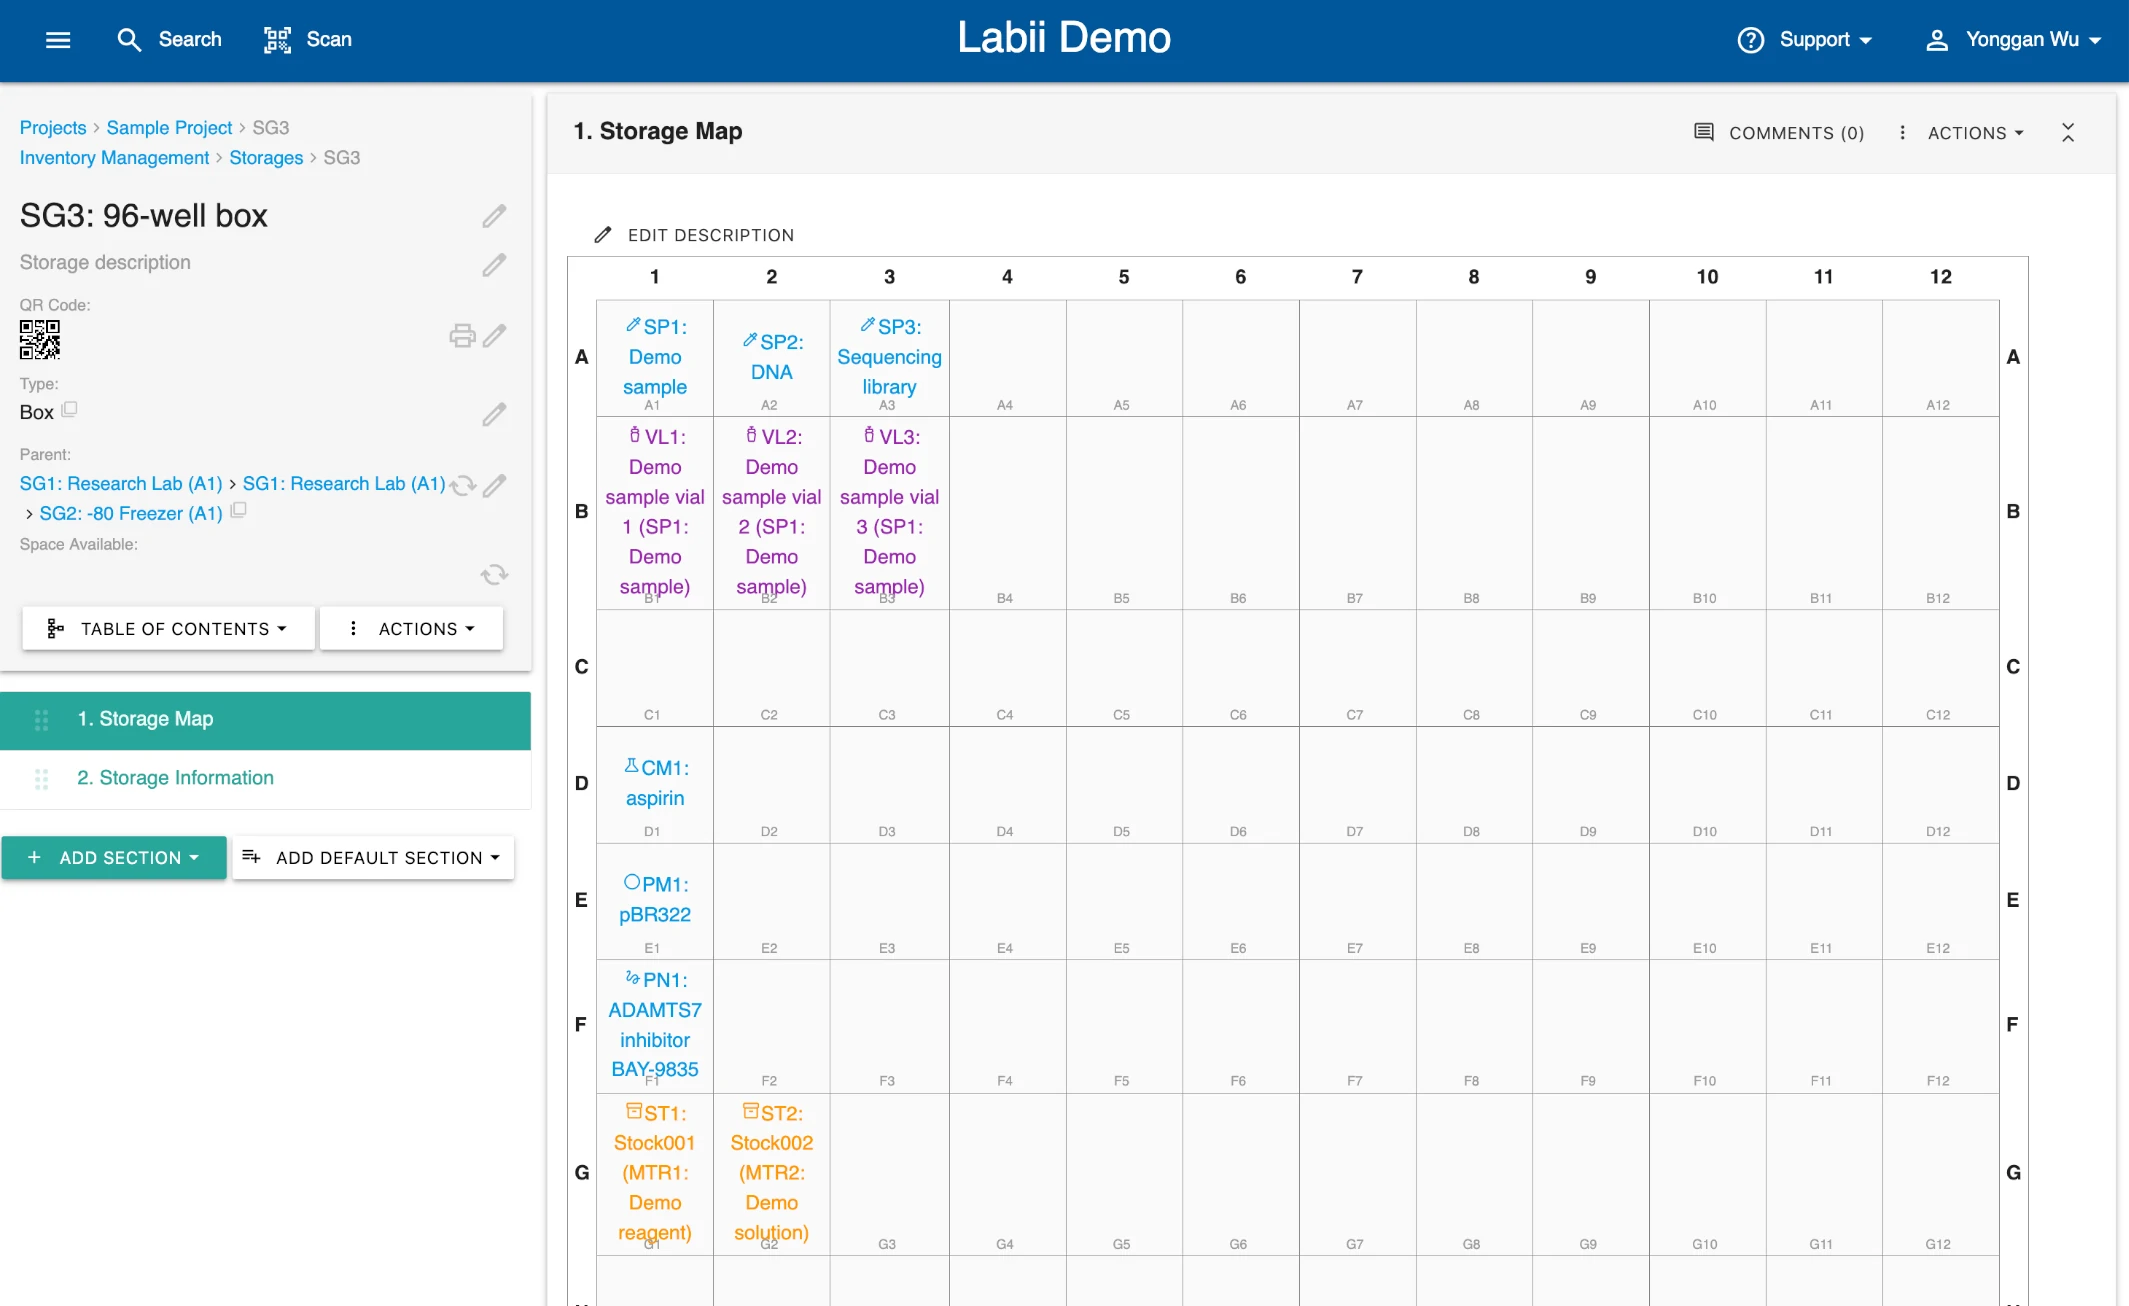Open the SG2: -80 Freezer parent link
Viewport: 2129px width, 1306px height.
tap(131, 513)
